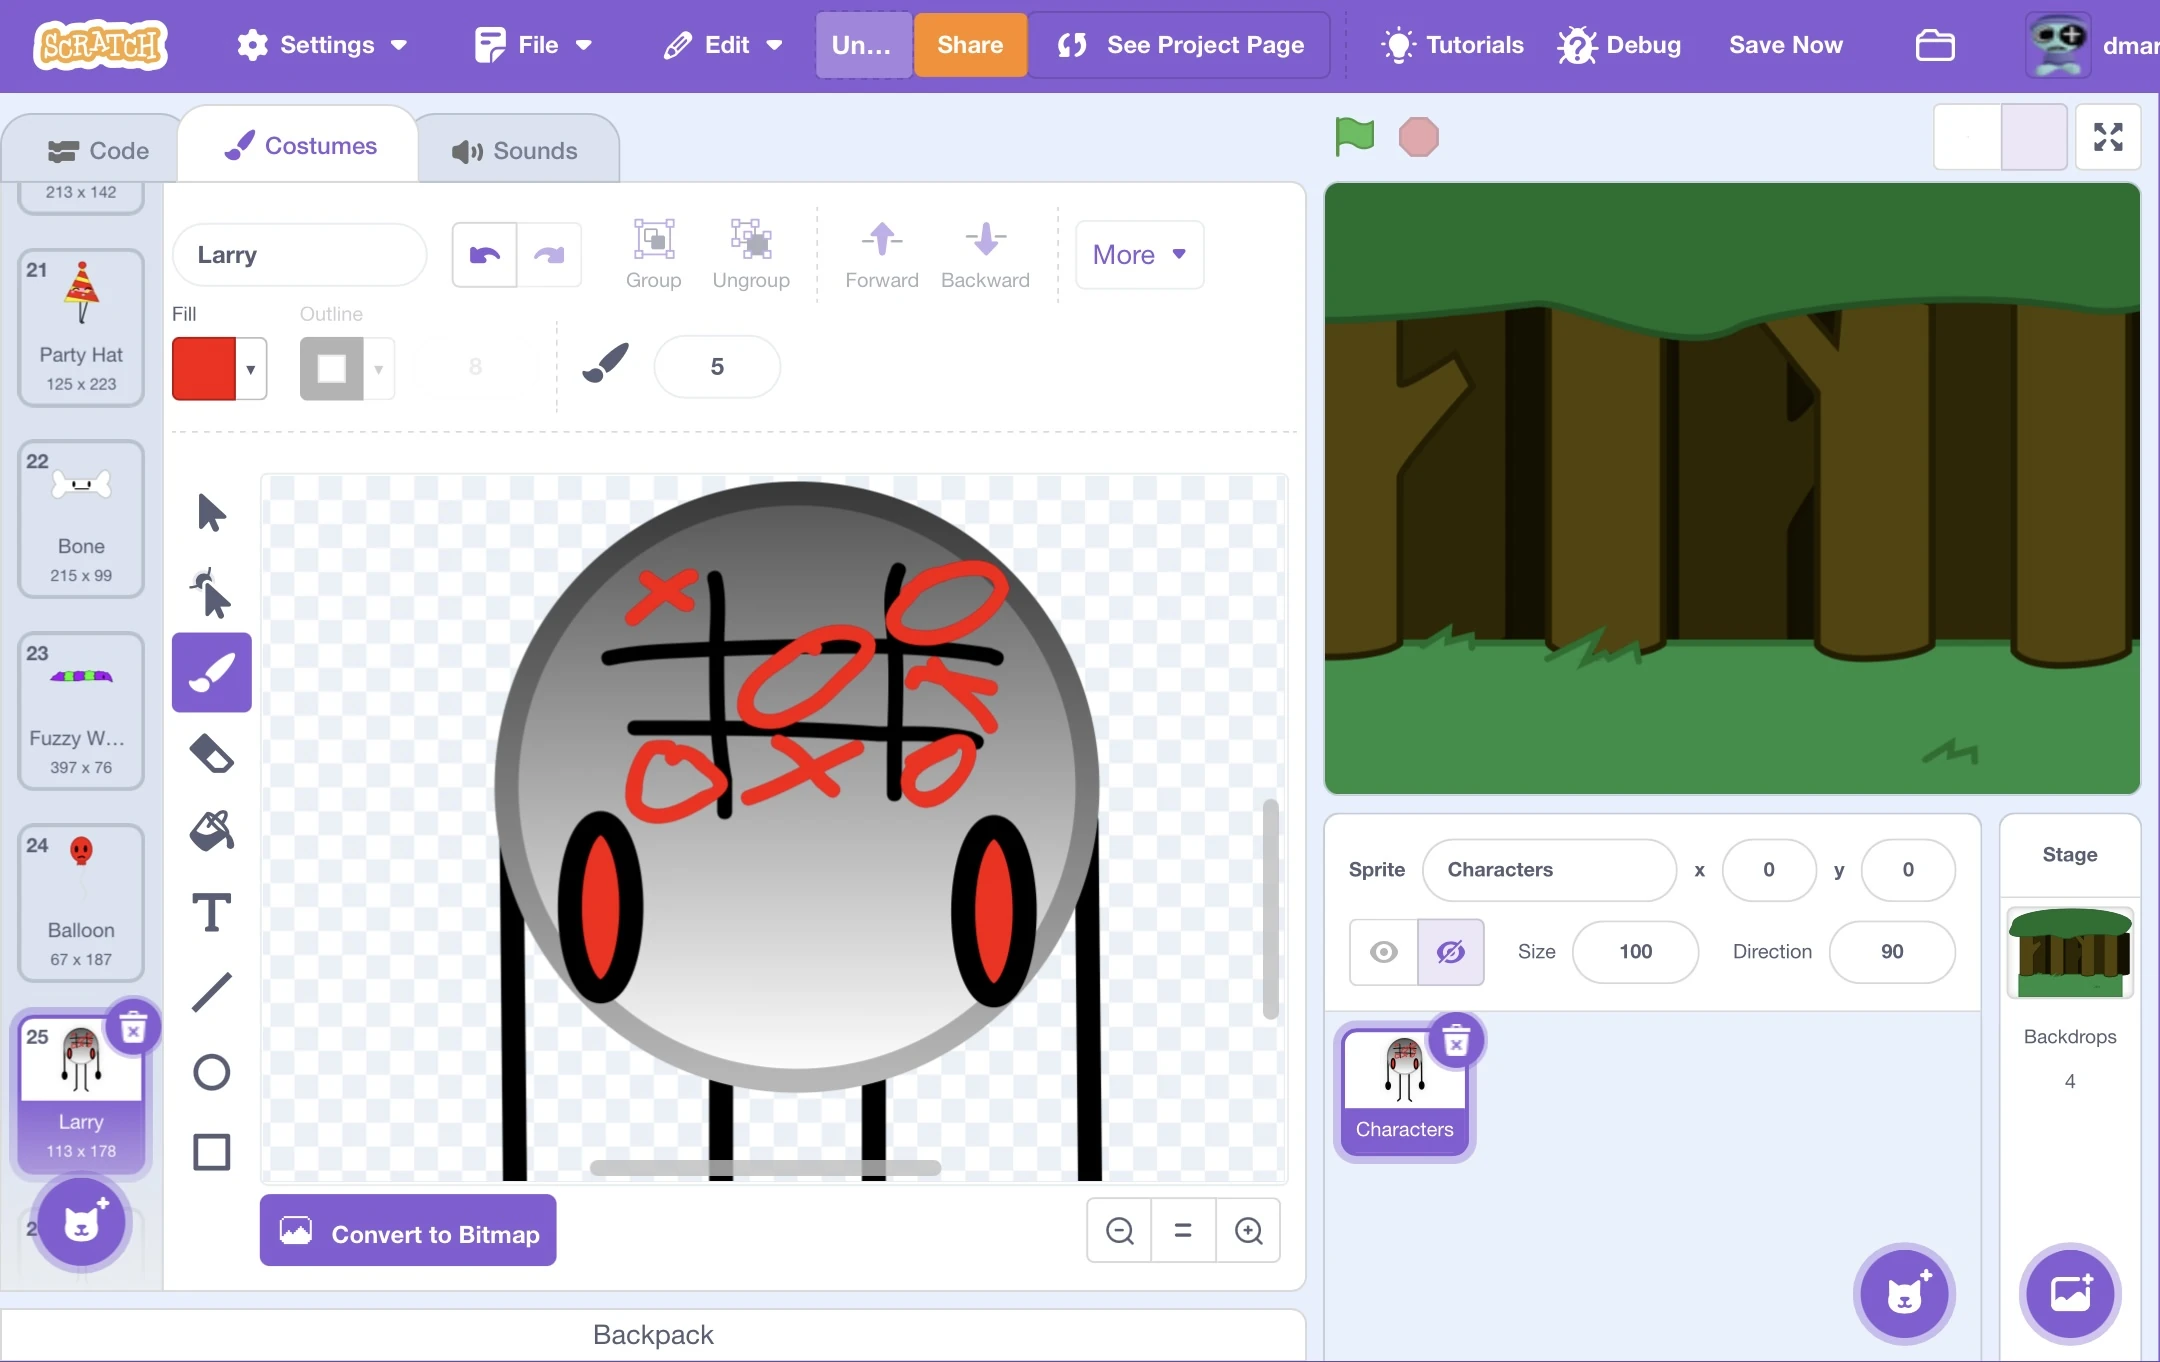Select the Eraser tool

coord(210,752)
